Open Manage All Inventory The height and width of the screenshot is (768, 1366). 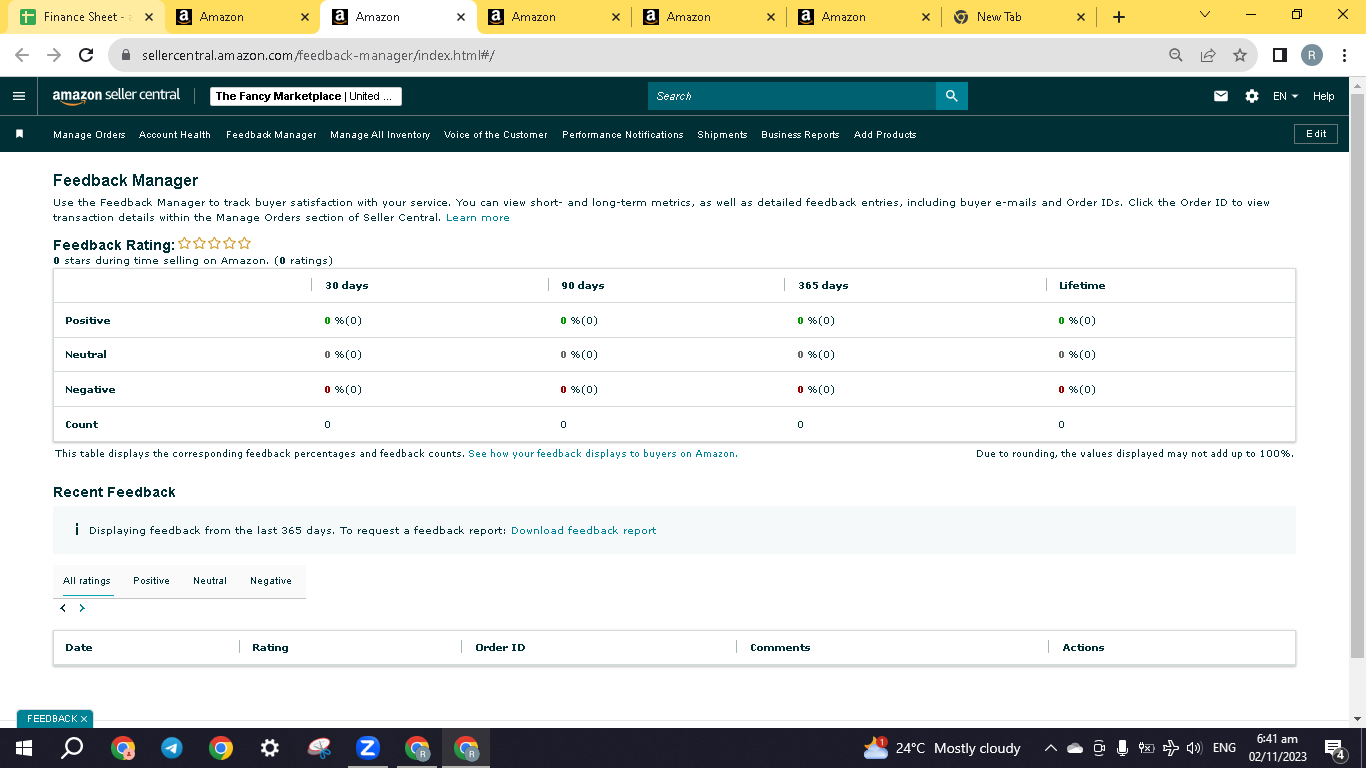380,135
